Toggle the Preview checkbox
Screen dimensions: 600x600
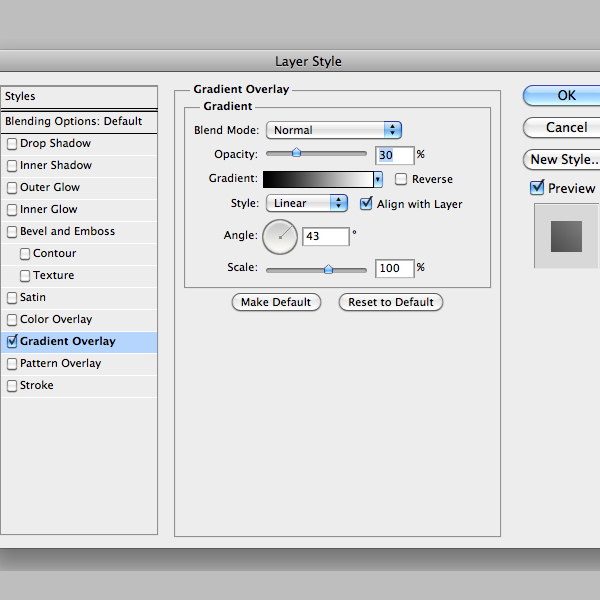point(537,188)
